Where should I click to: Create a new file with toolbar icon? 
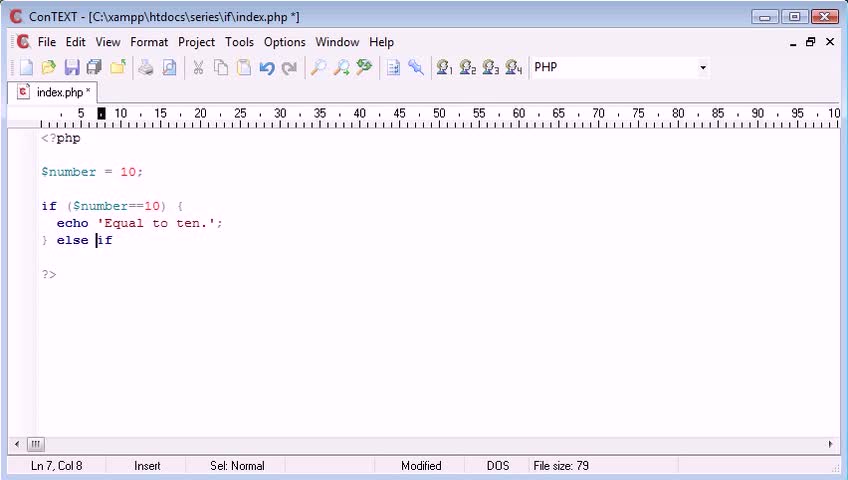coord(25,68)
